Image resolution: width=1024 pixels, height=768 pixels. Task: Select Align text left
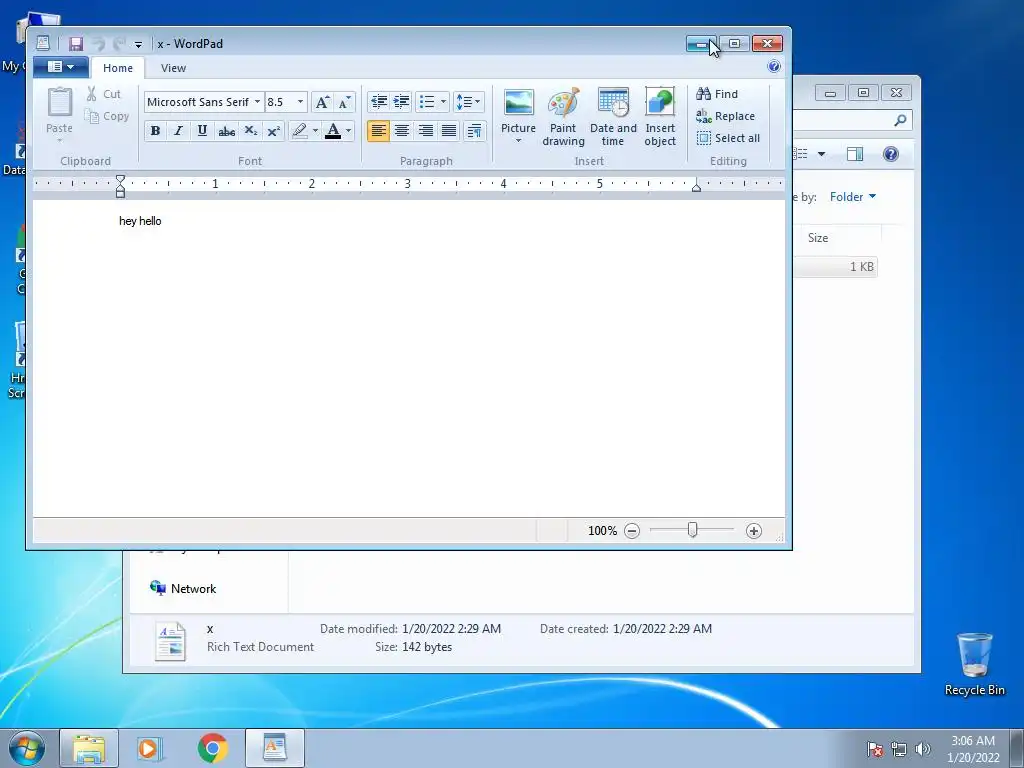coord(378,131)
